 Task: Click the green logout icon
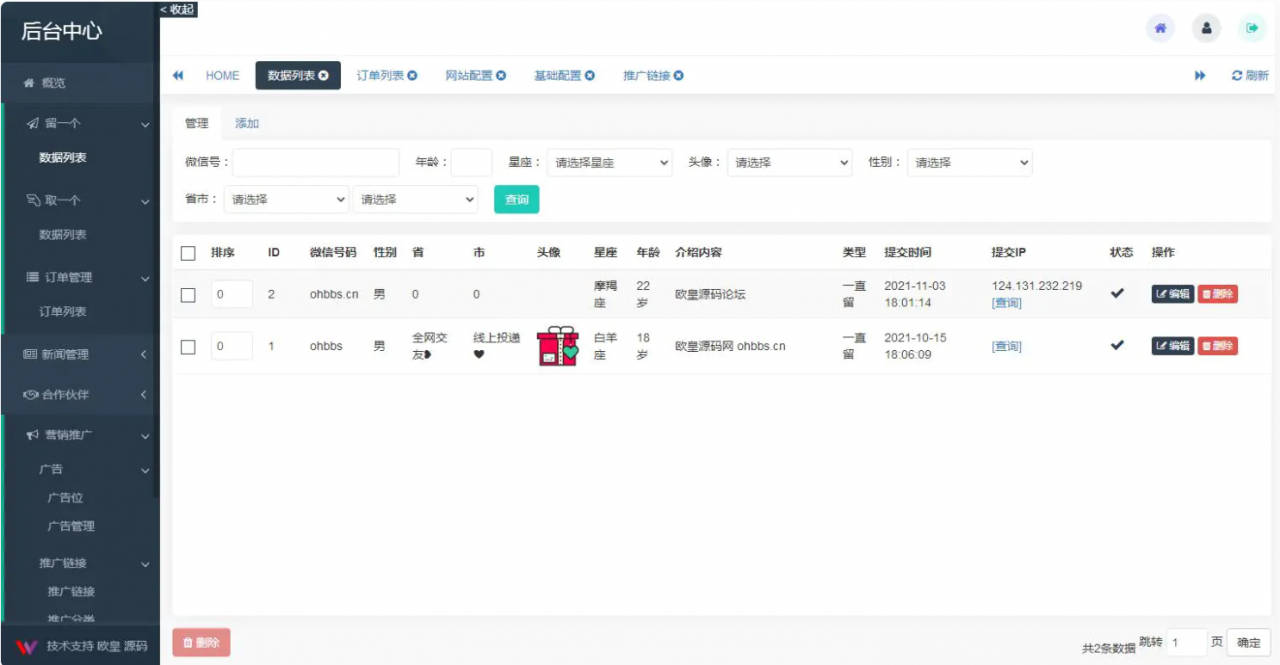1252,28
